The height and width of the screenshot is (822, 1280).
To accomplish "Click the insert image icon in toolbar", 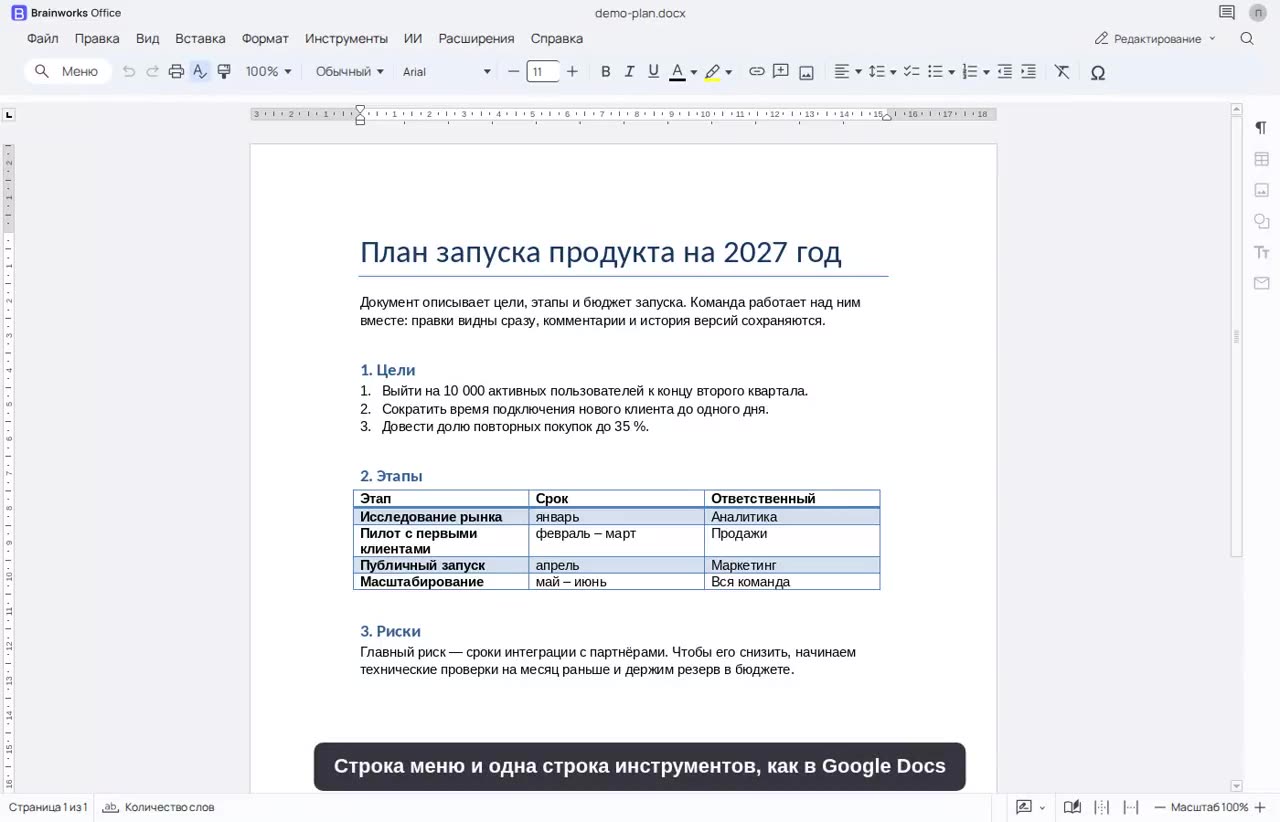I will (x=806, y=72).
